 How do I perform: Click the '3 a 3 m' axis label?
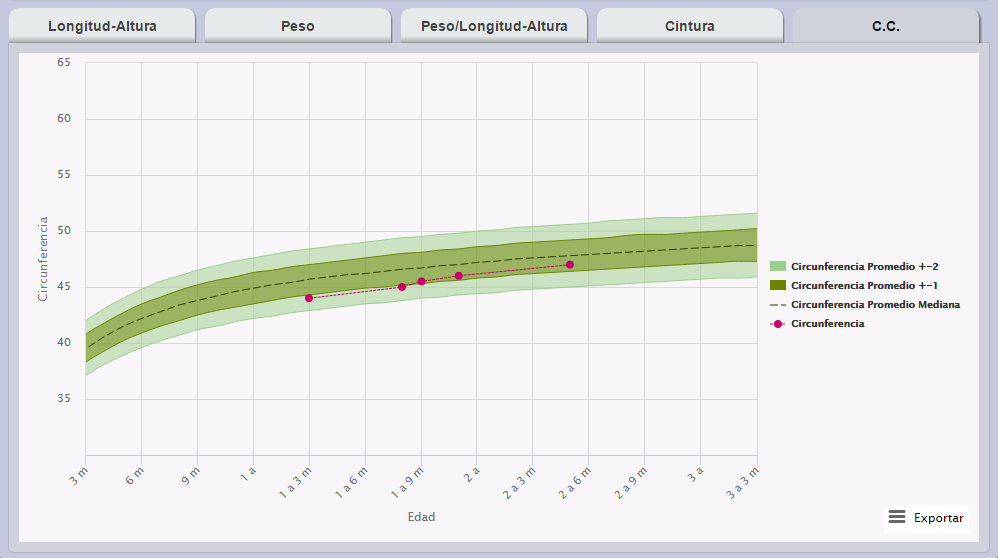click(x=743, y=482)
